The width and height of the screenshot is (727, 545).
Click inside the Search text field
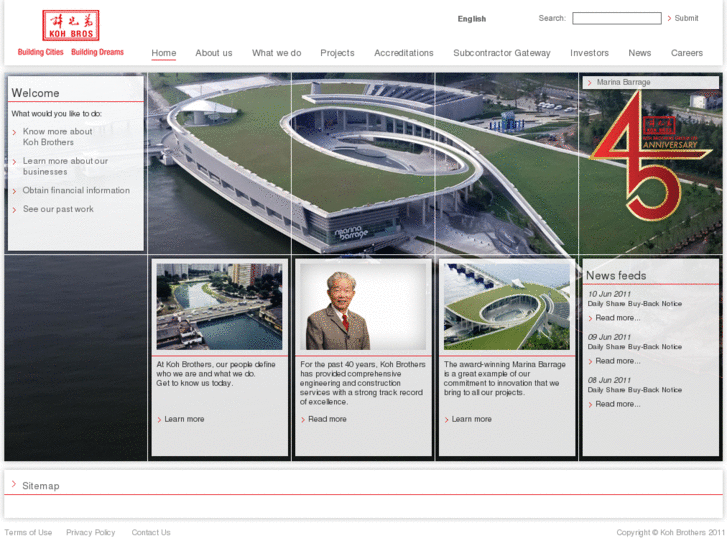(x=617, y=18)
